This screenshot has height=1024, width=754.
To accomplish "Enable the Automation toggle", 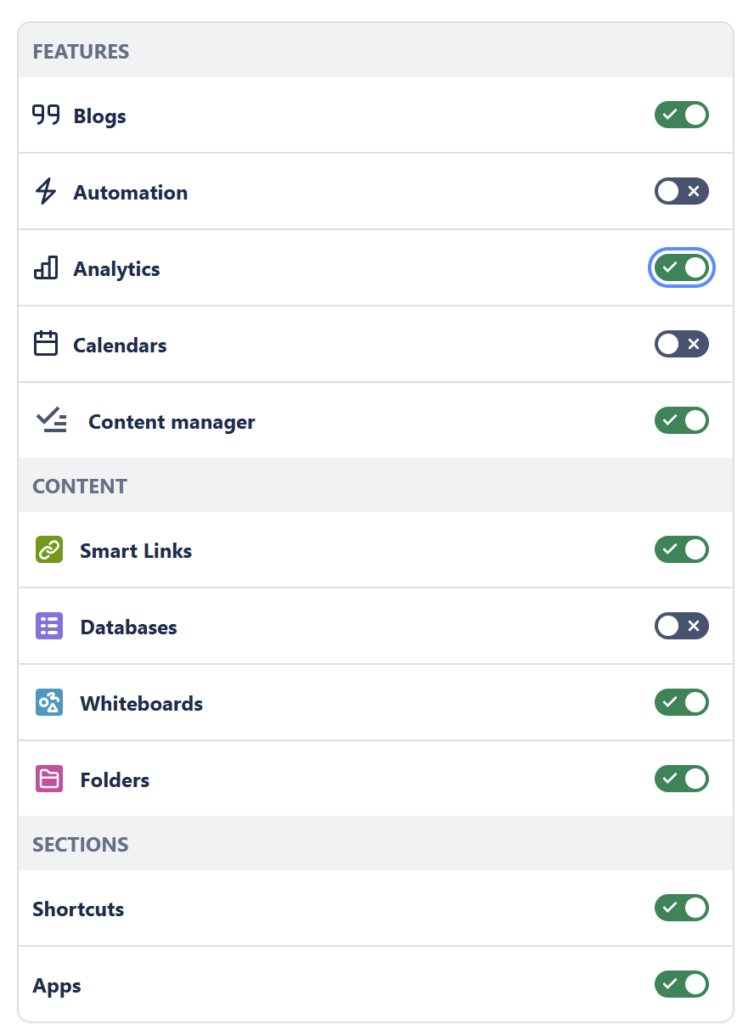I will coord(682,191).
